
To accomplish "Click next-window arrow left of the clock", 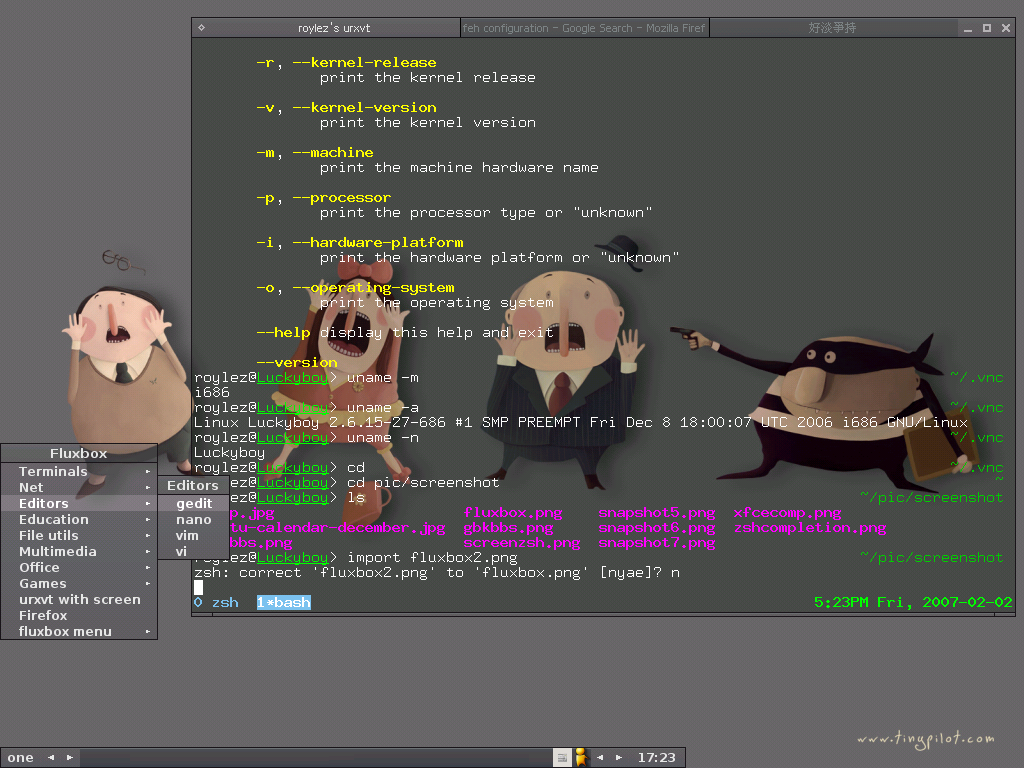I will click(x=618, y=758).
